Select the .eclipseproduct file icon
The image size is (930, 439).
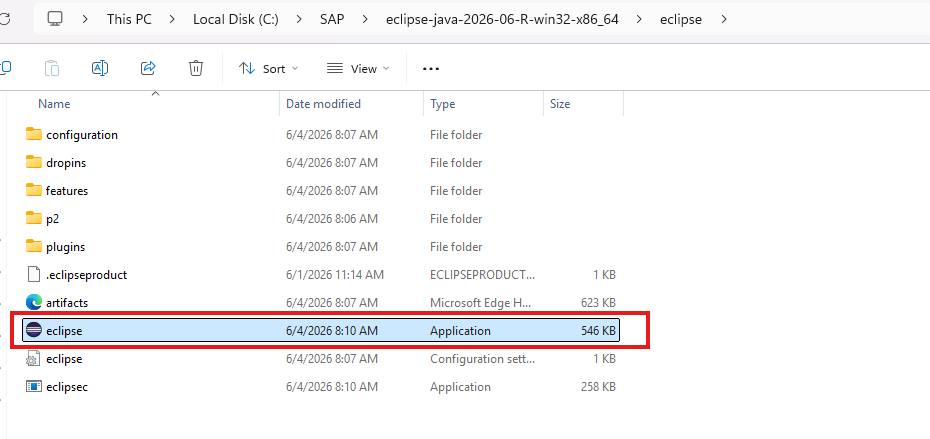click(x=34, y=274)
